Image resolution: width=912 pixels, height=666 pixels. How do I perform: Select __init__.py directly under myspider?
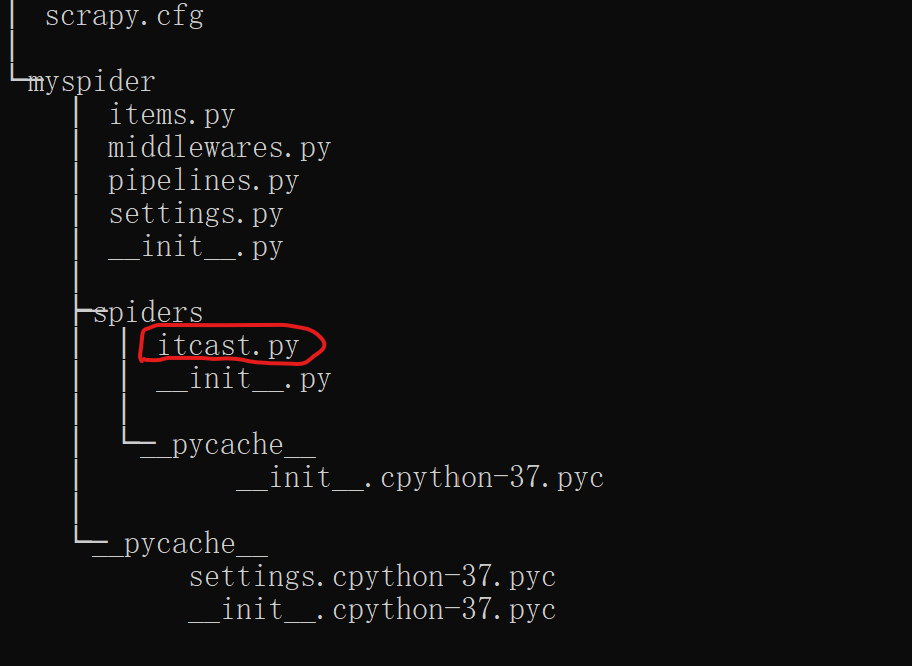195,247
